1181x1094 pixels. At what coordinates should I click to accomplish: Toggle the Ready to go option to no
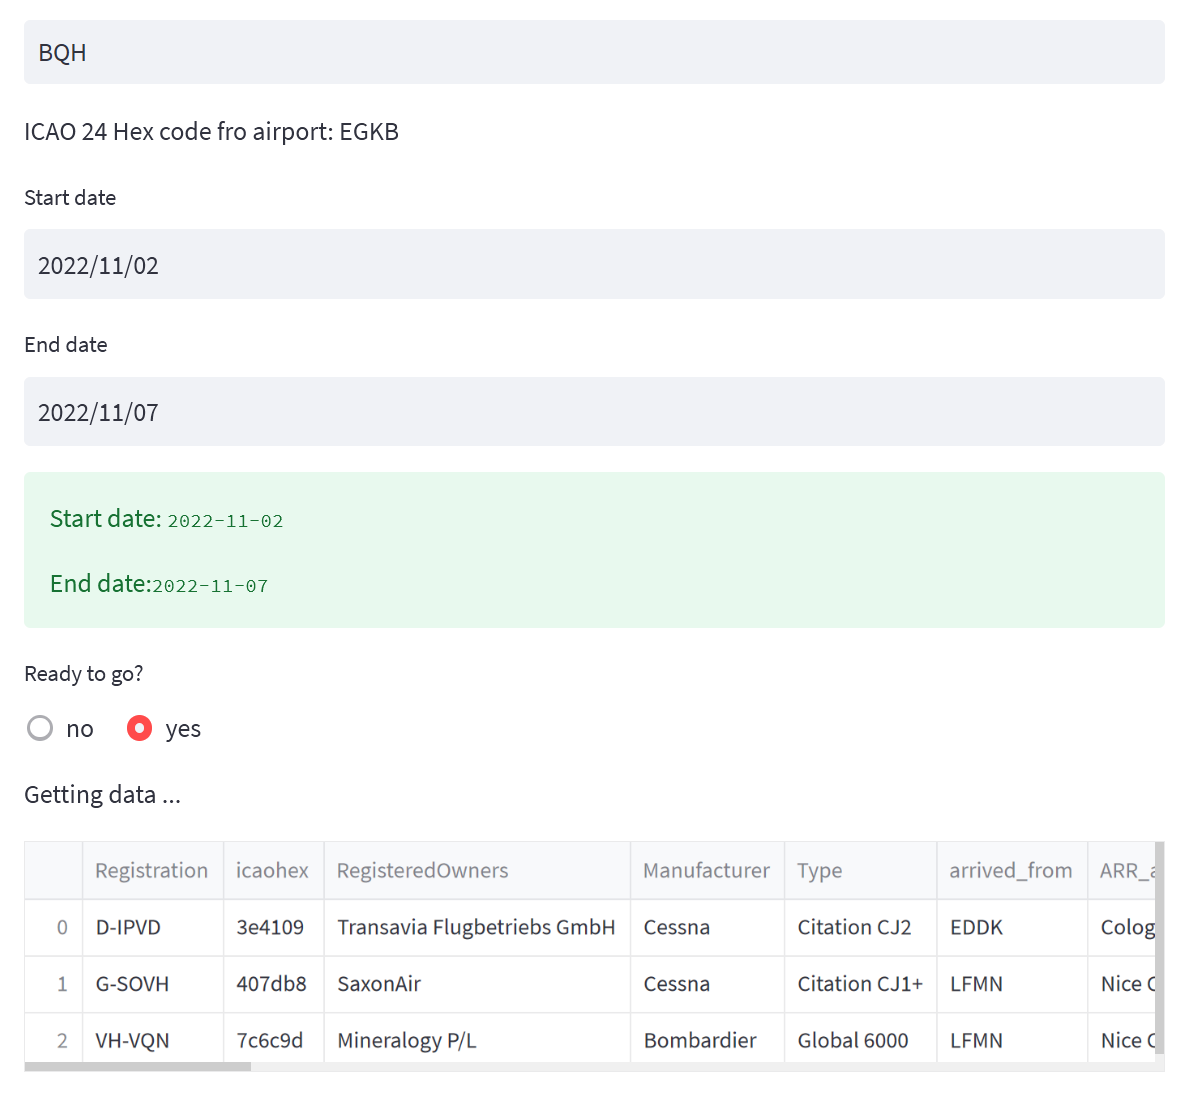39,728
